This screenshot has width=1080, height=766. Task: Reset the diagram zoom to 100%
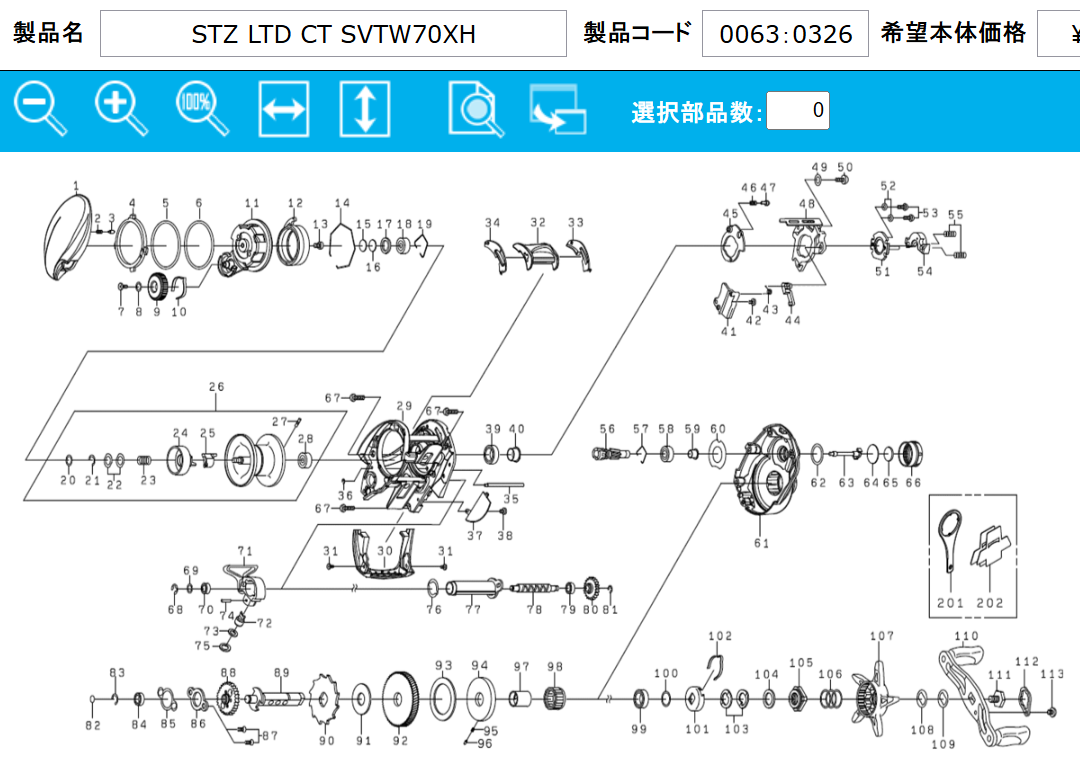(201, 108)
